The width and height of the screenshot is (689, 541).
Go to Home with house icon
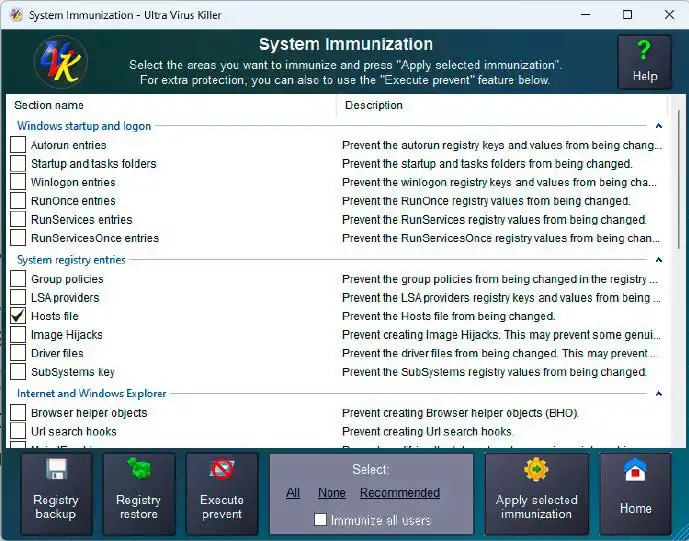[x=635, y=494]
